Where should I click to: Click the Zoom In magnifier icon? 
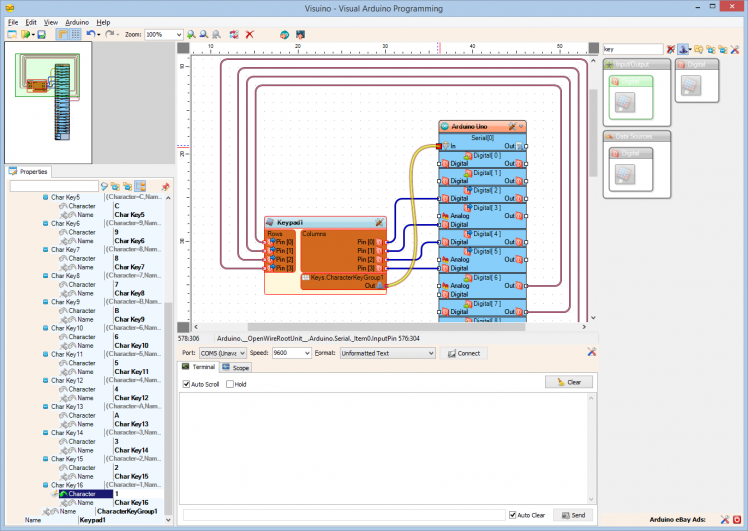[191, 34]
